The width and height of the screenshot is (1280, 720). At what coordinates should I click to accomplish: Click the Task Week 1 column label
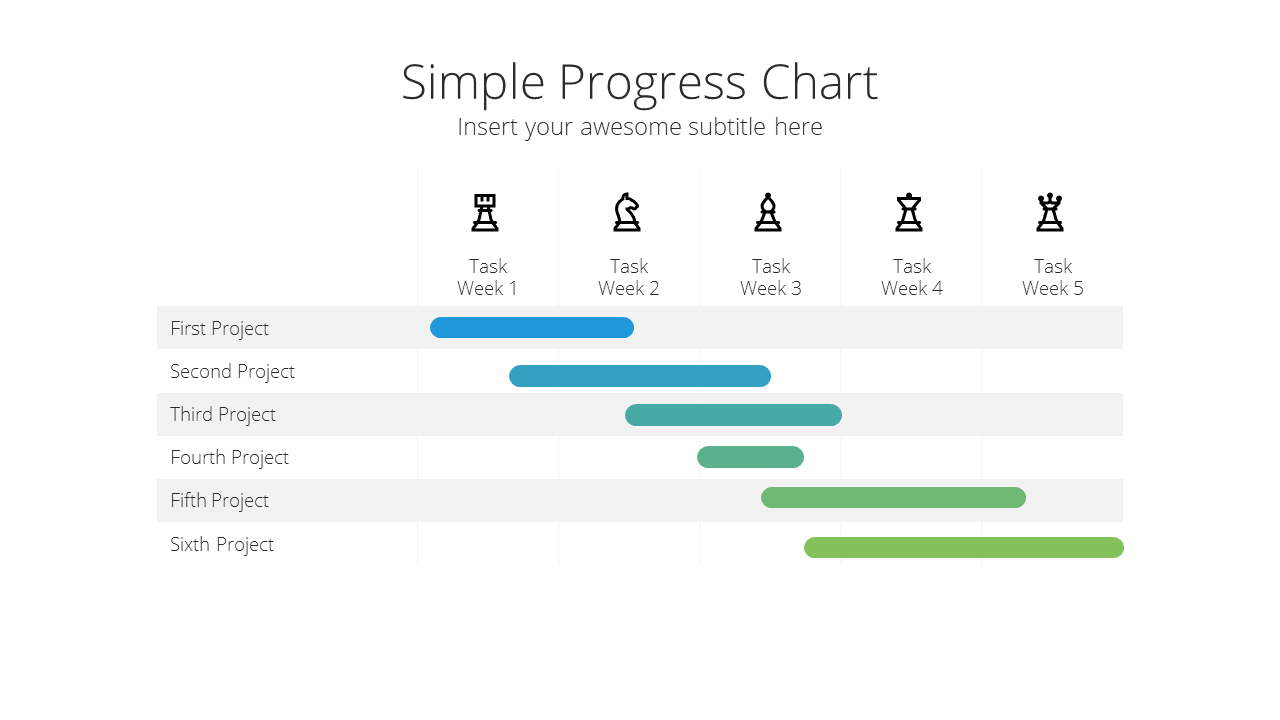(x=488, y=277)
